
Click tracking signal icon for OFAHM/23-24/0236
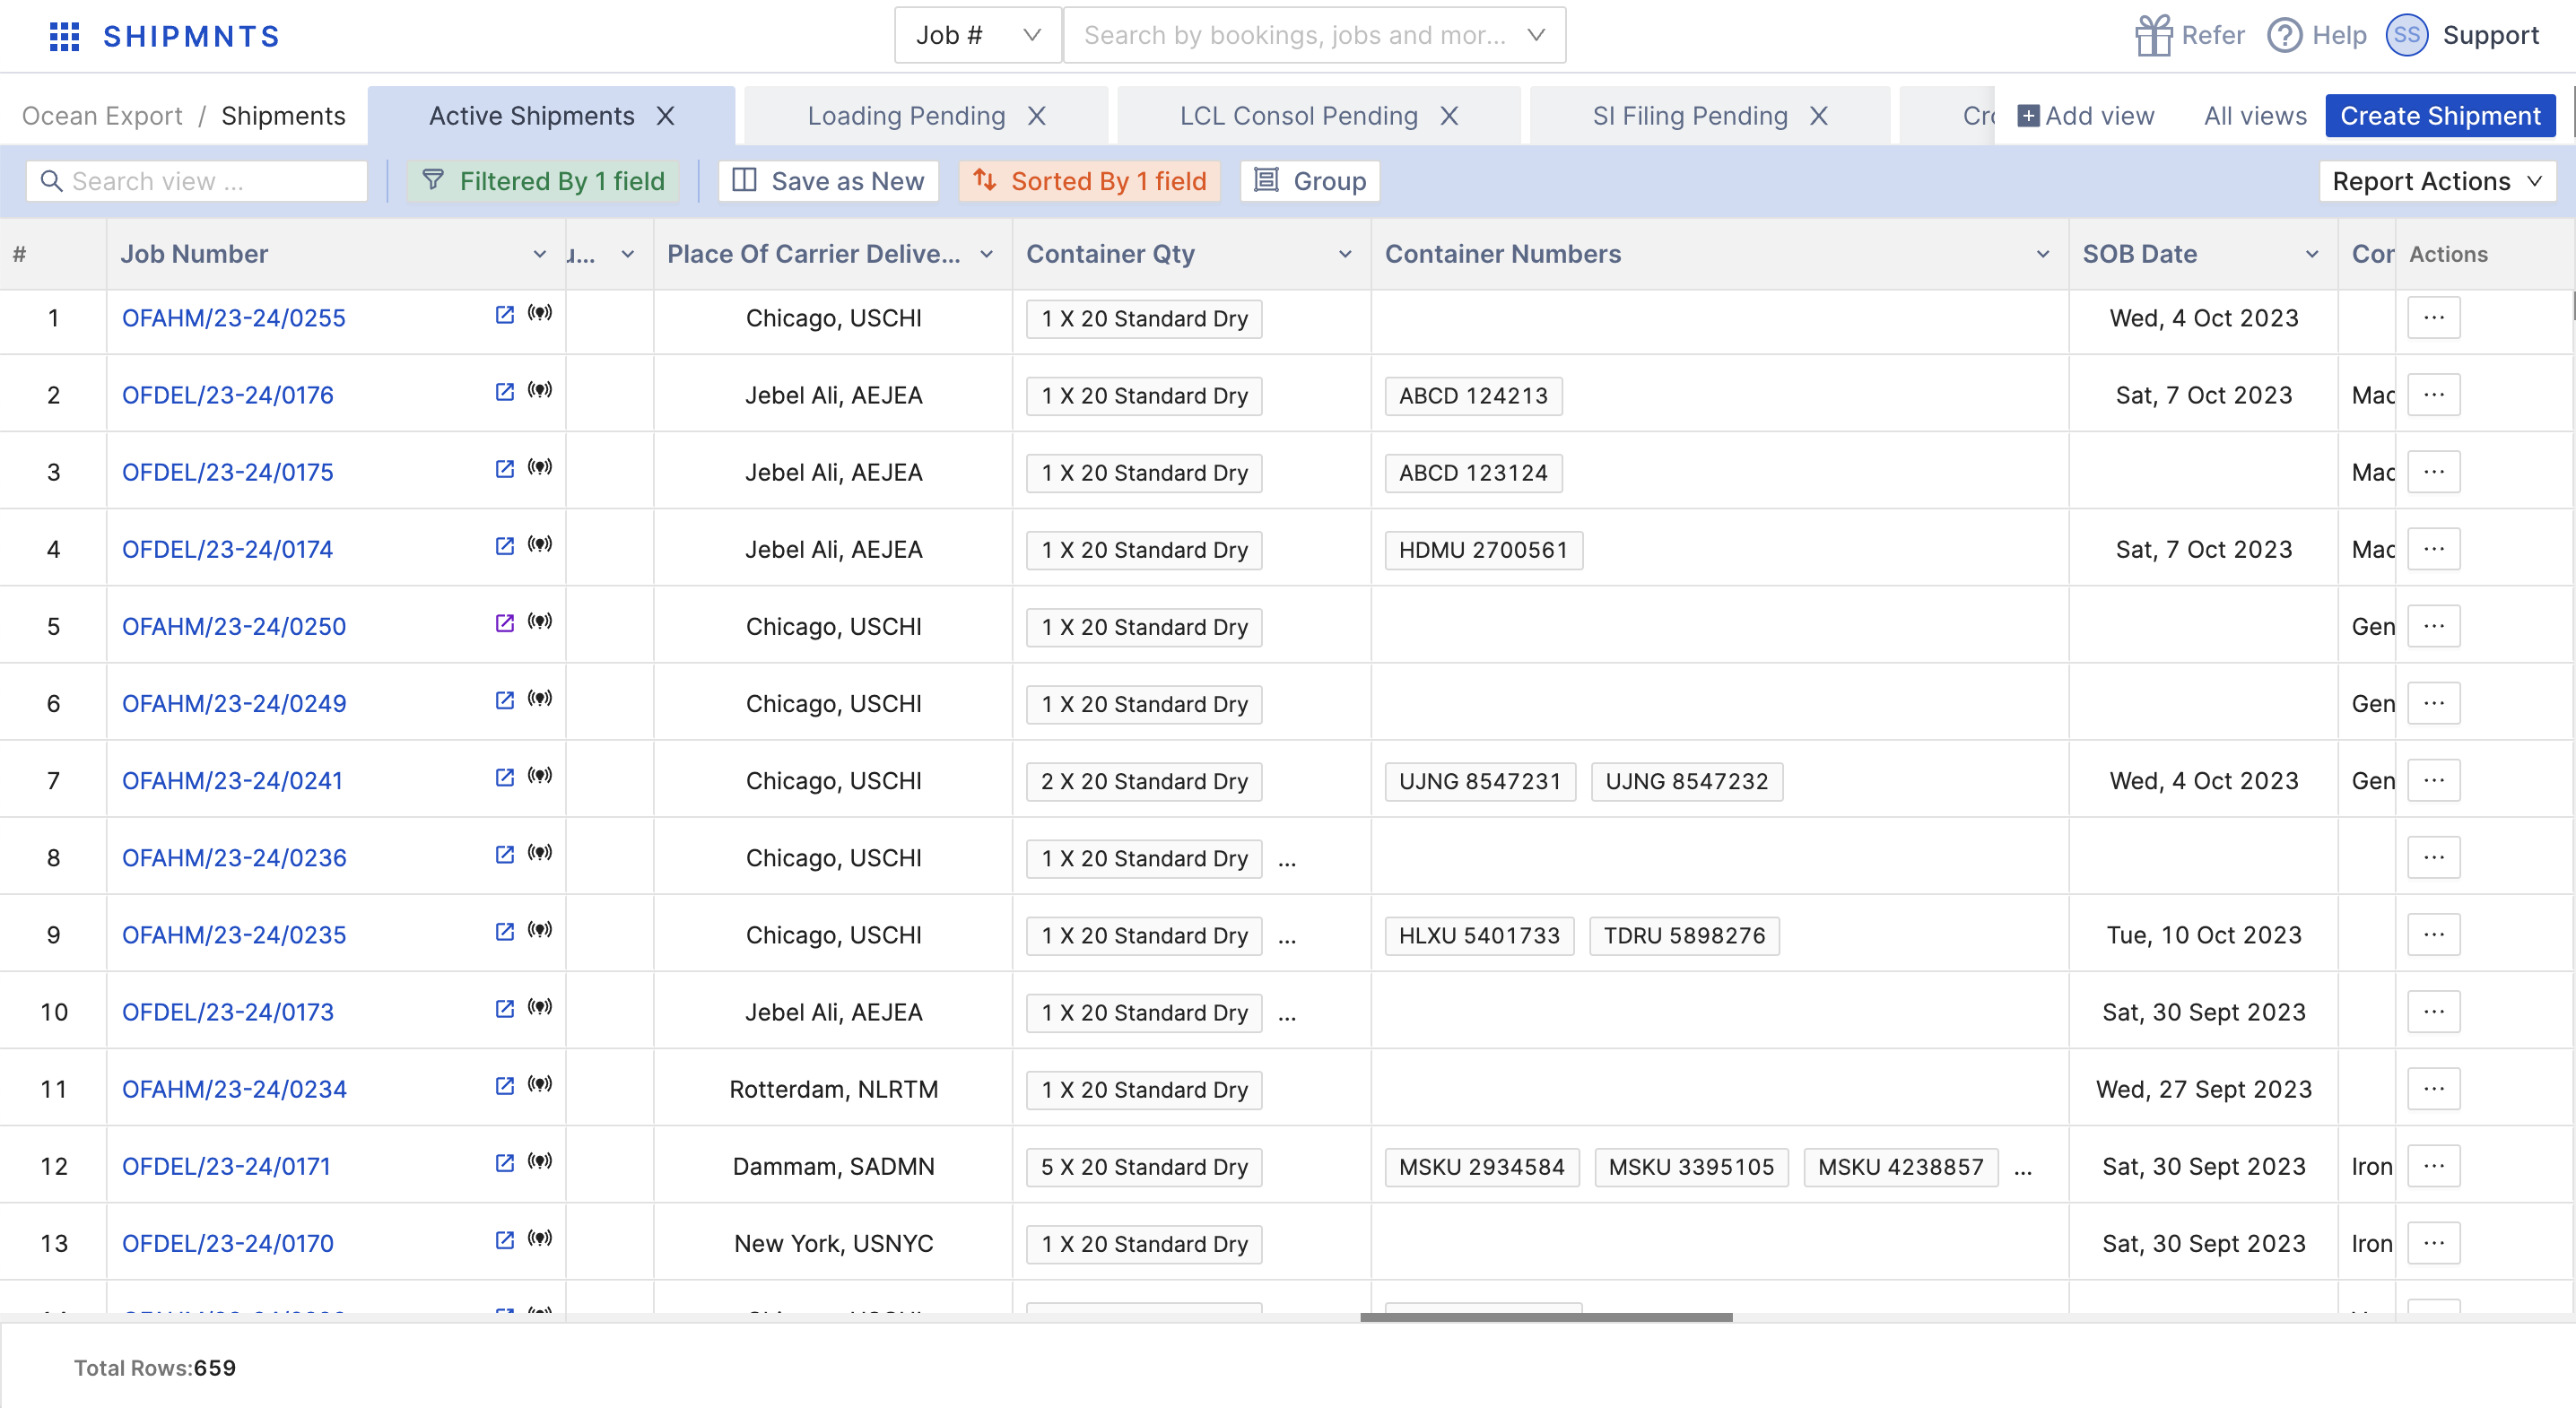point(540,852)
